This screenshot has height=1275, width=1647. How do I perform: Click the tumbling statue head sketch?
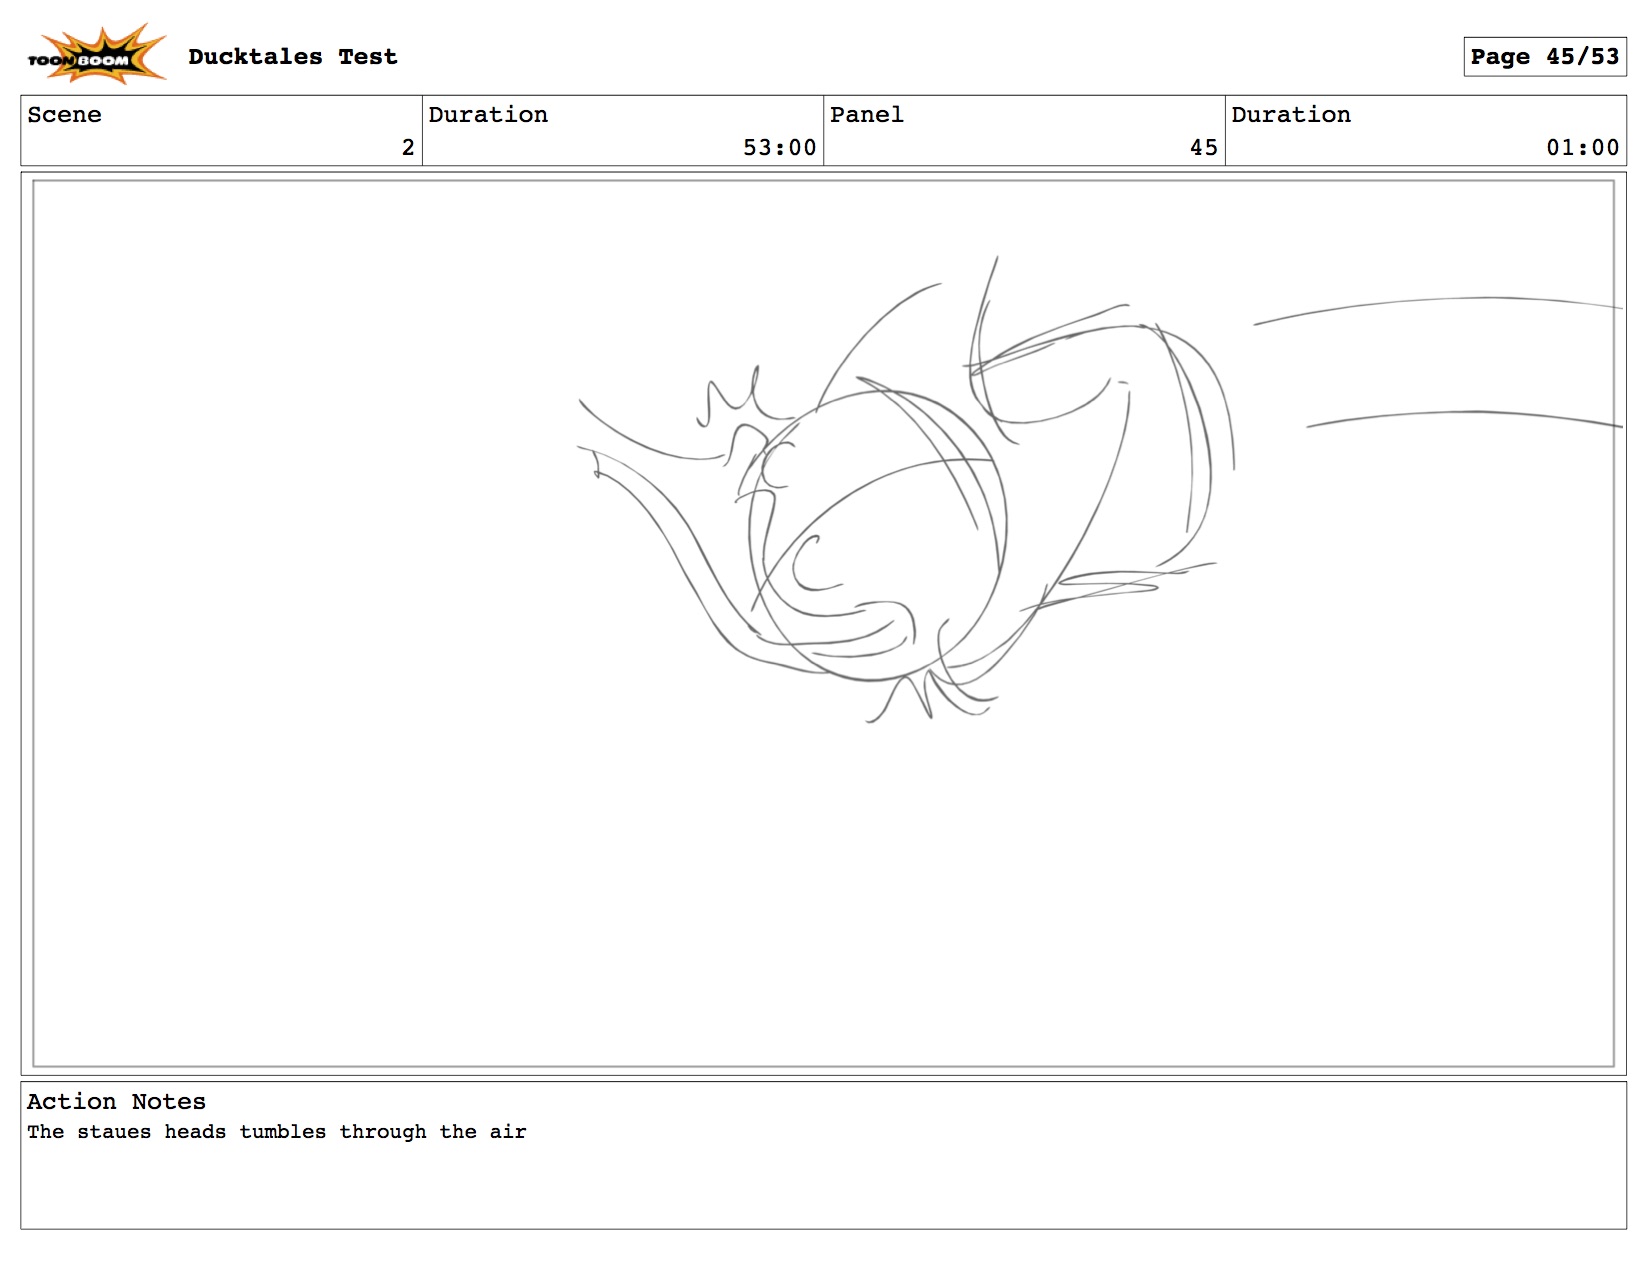click(880, 530)
